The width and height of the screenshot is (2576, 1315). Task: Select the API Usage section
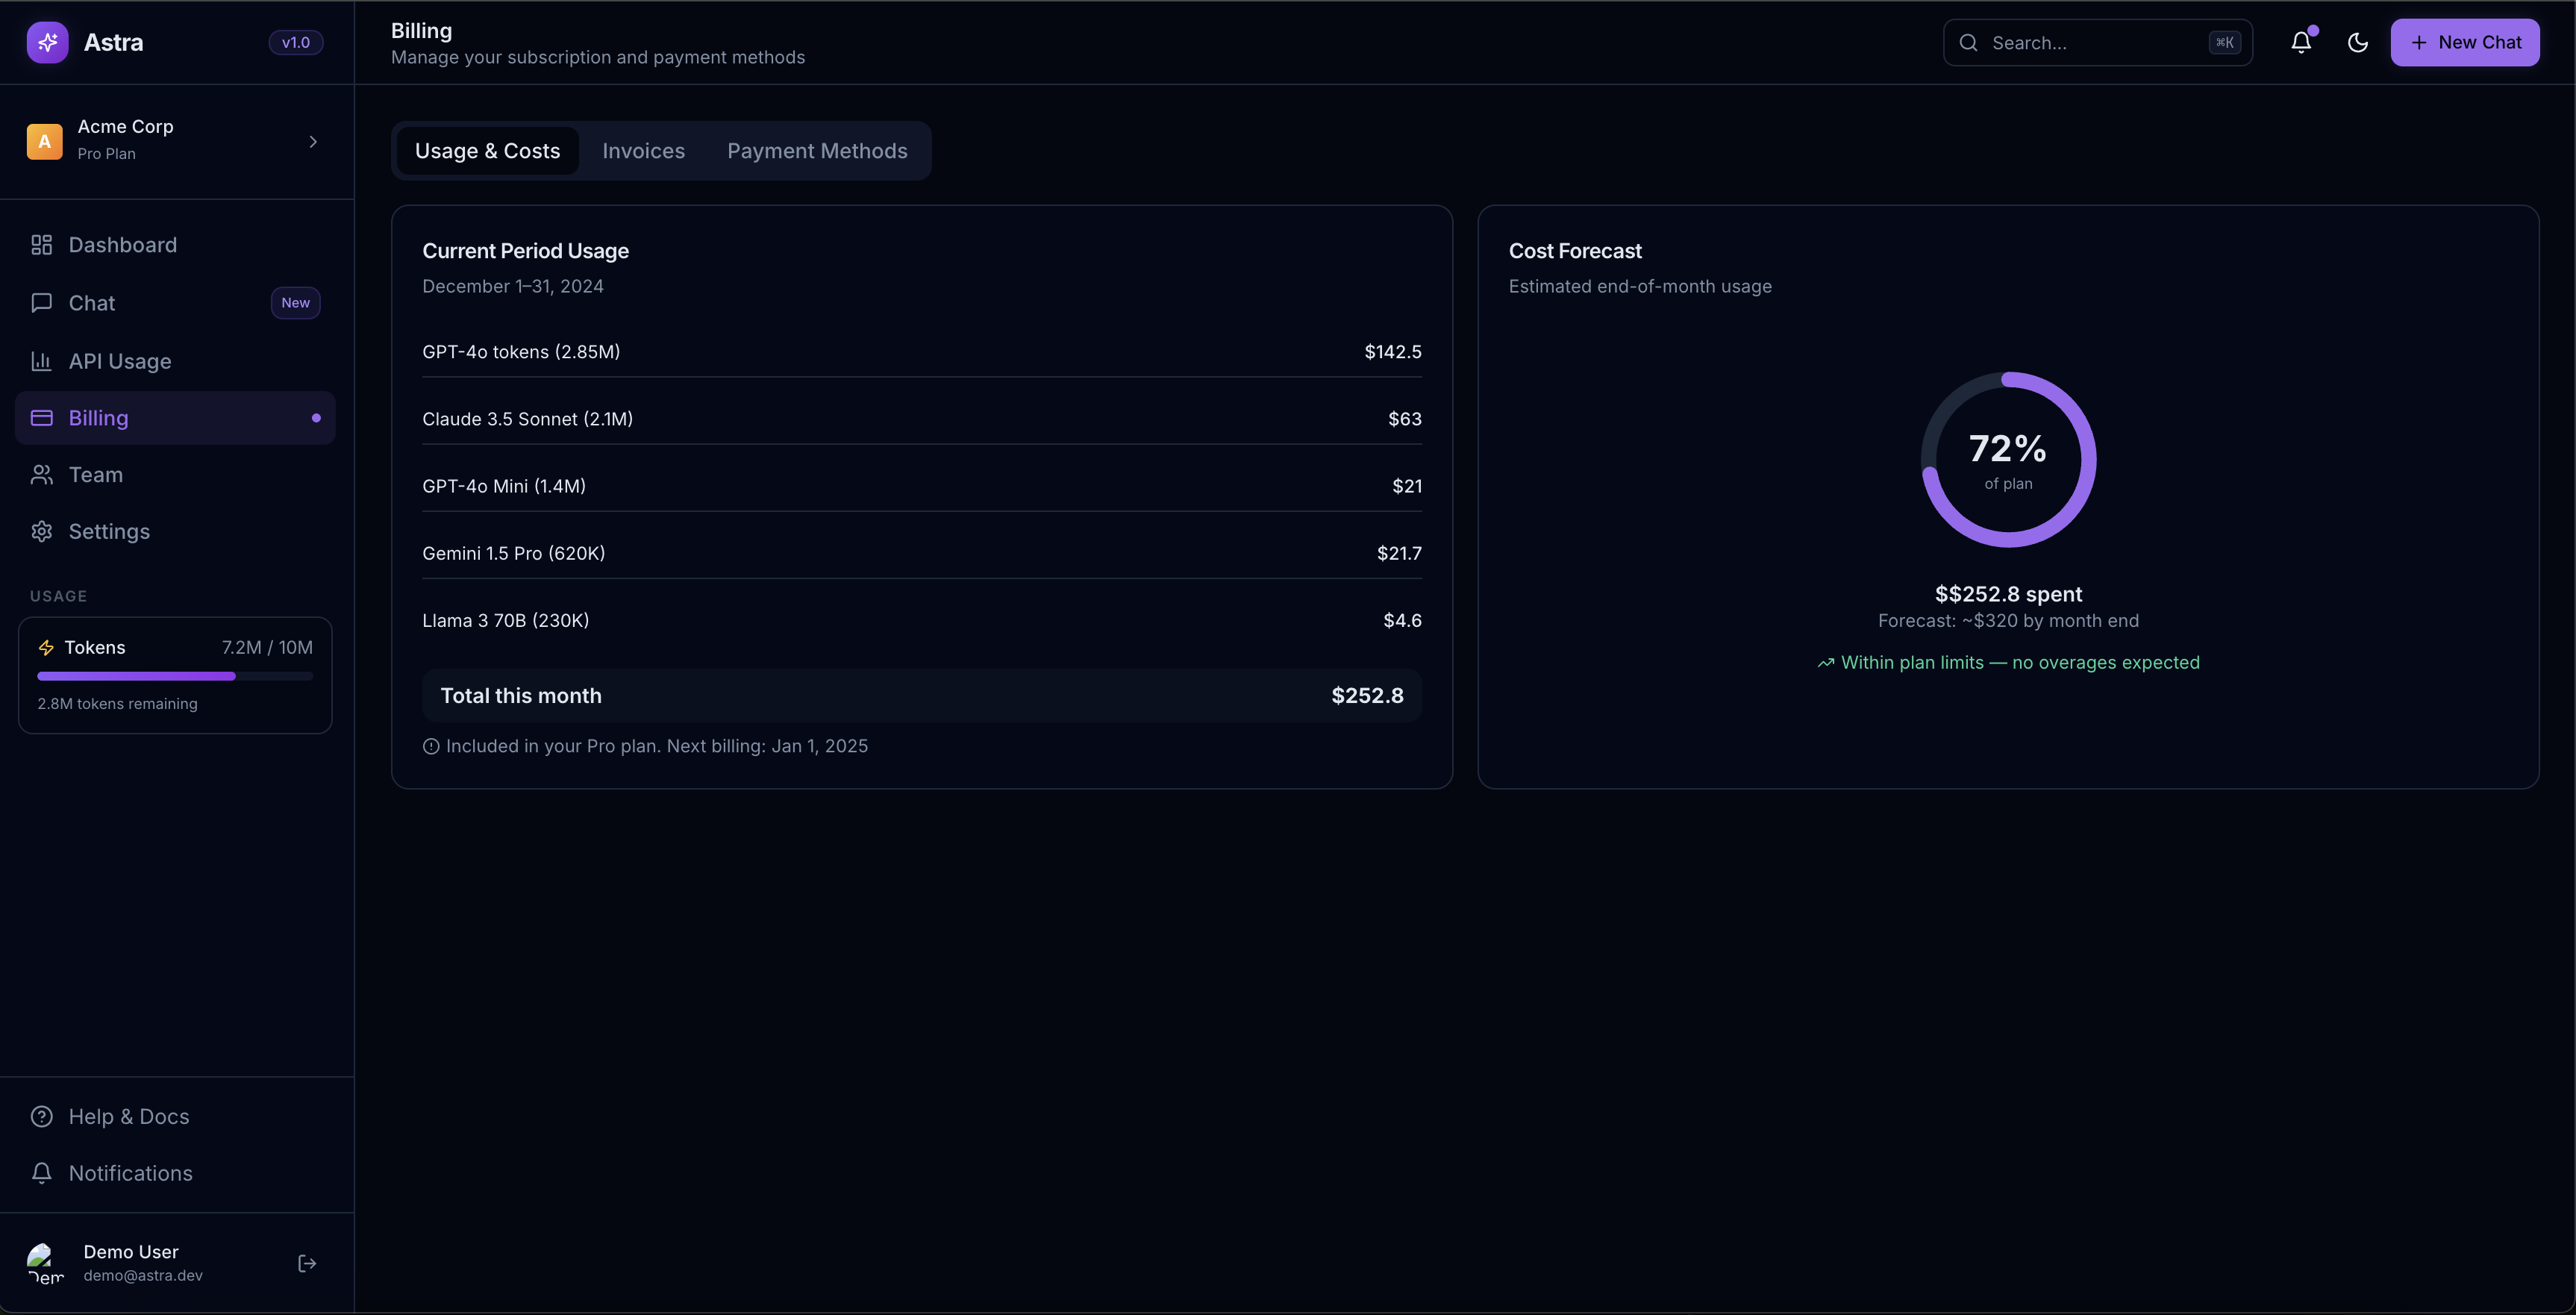120,361
